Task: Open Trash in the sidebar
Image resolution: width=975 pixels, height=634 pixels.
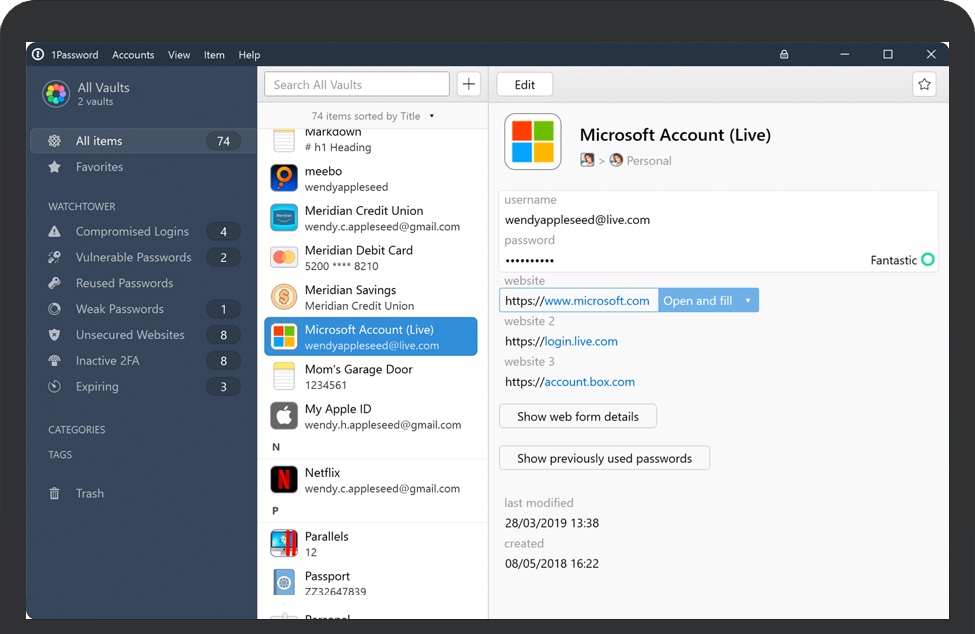Action: coord(89,493)
